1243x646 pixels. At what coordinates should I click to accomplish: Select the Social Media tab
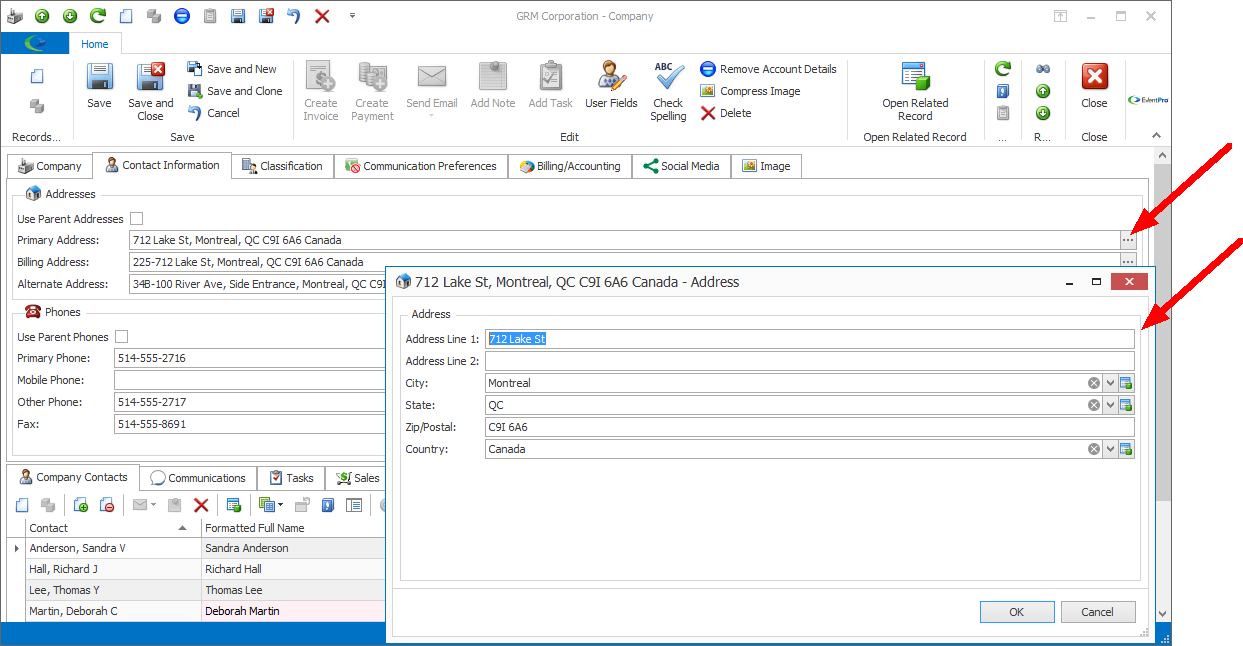pos(681,166)
